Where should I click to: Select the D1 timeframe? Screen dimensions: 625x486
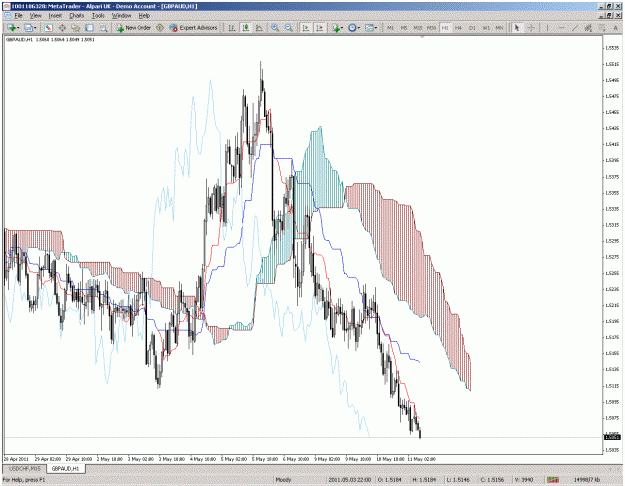(x=472, y=28)
